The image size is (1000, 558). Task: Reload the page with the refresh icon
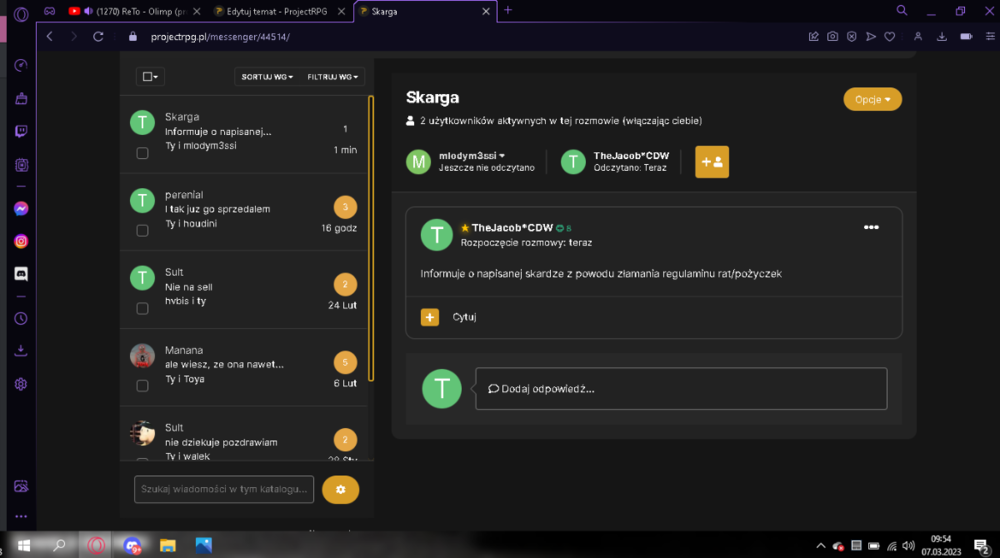coord(98,37)
